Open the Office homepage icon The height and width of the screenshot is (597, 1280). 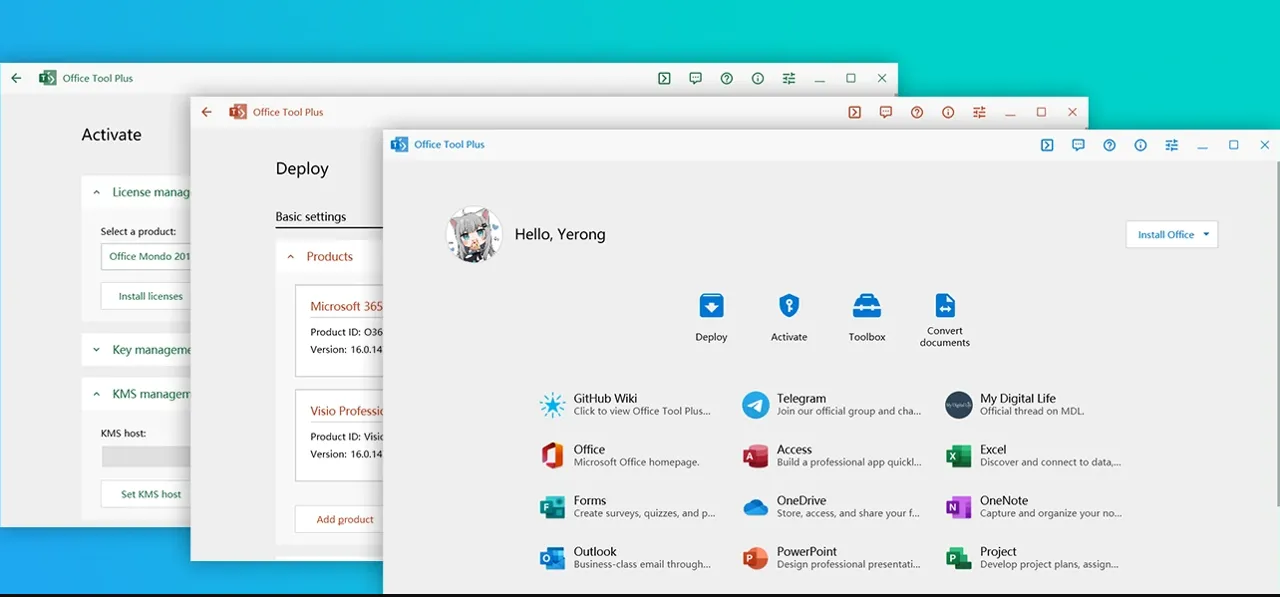click(552, 456)
